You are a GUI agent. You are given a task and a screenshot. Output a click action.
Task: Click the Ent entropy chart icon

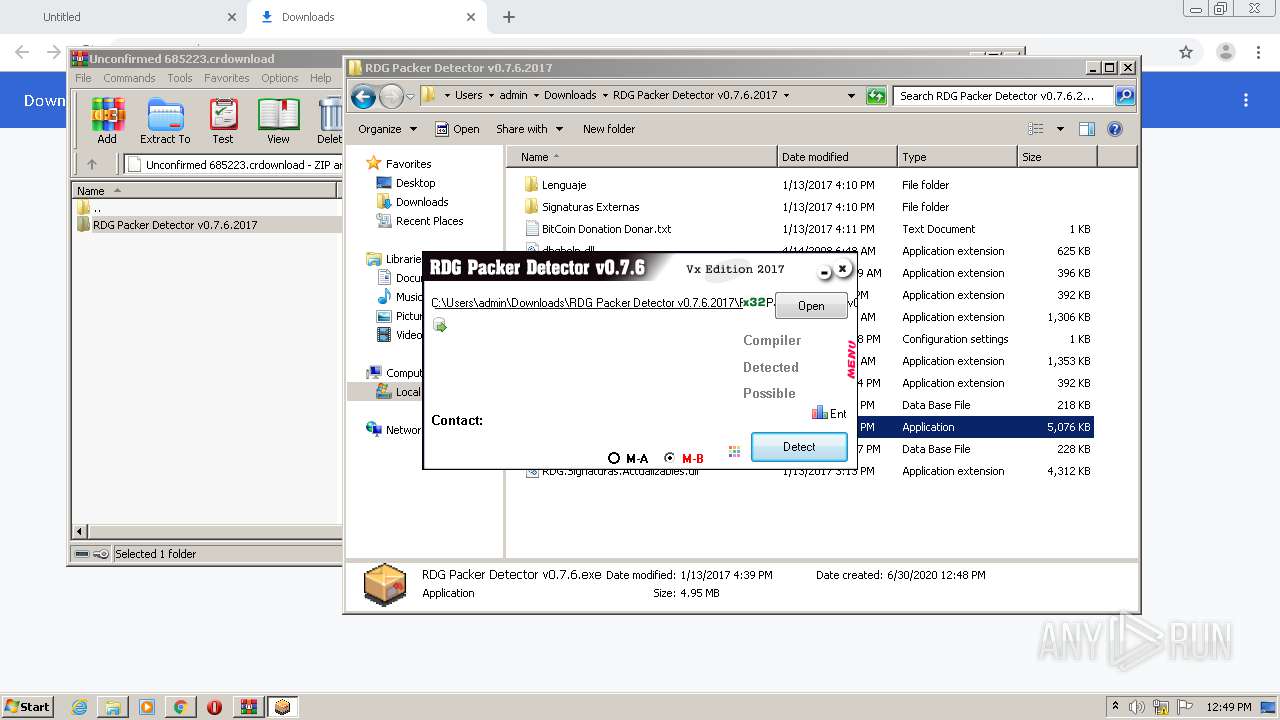pos(820,412)
